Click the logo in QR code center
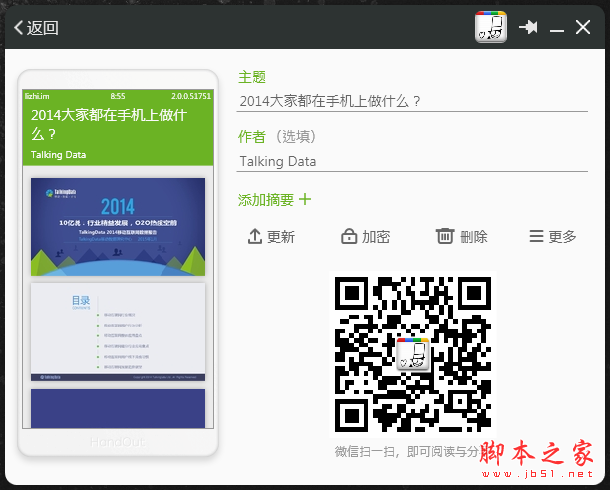This screenshot has height=490, width=610. tap(413, 354)
